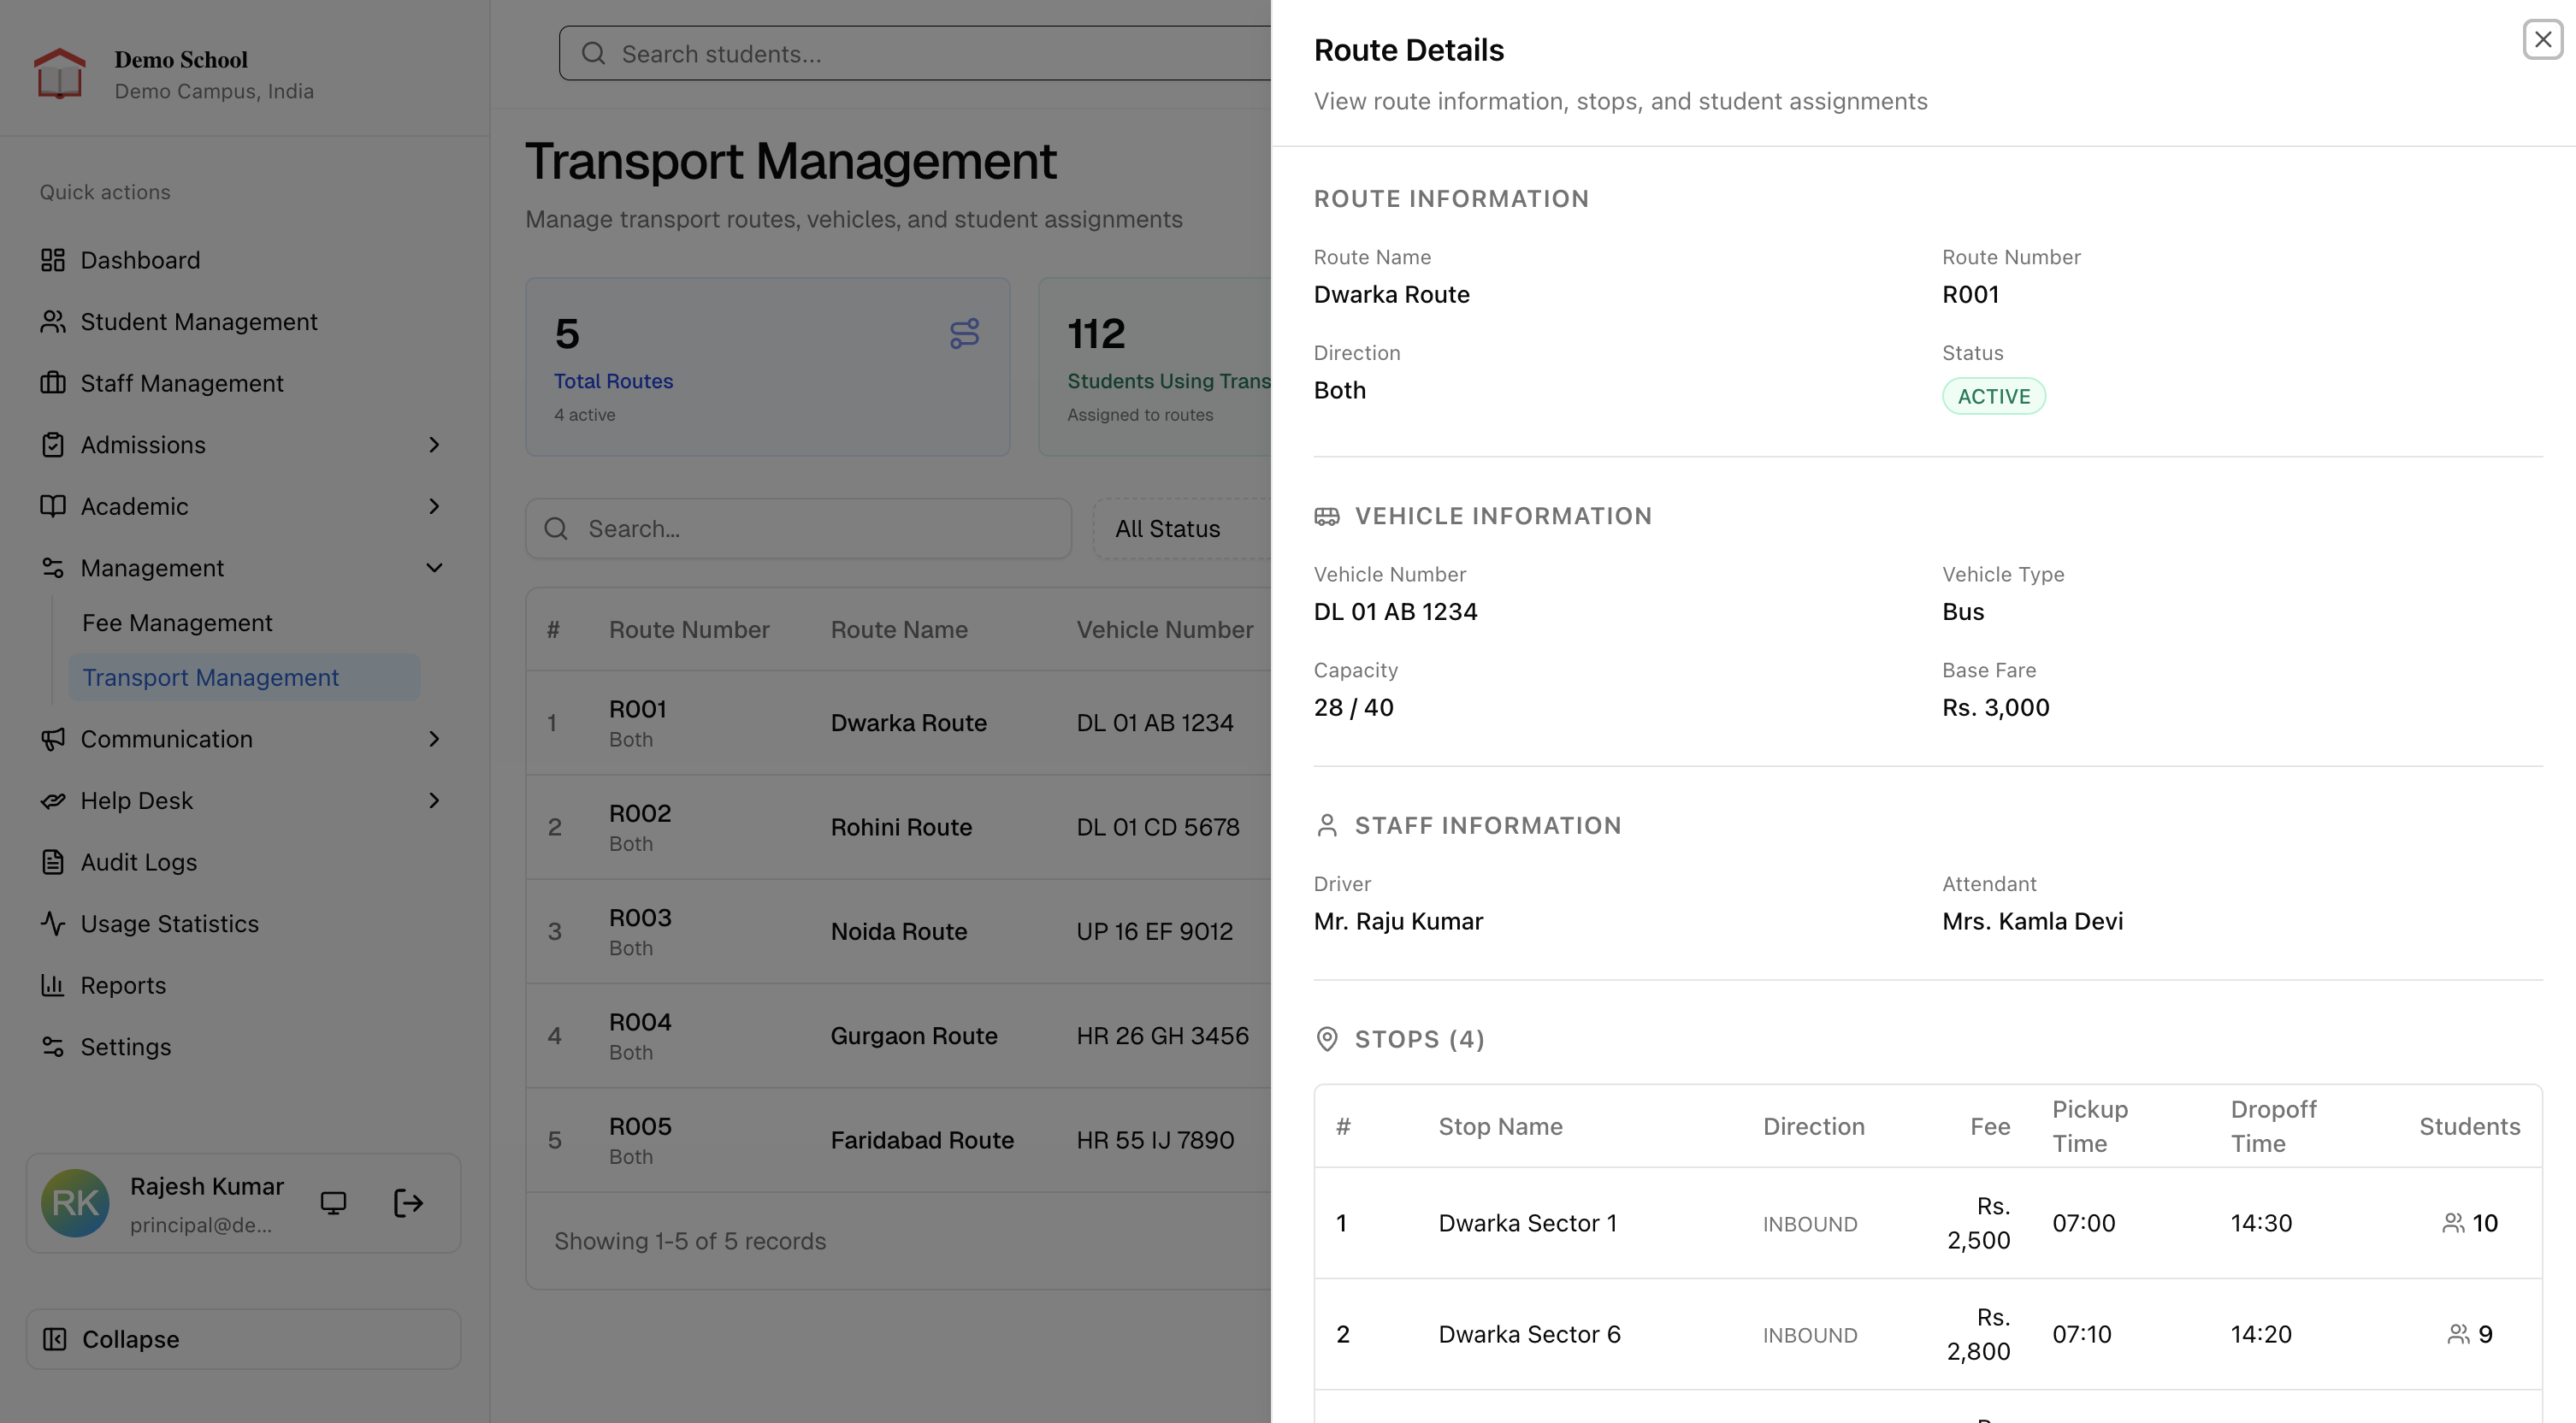The width and height of the screenshot is (2576, 1423).
Task: Click the Dashboard grid icon in sidebar
Action: pyautogui.click(x=53, y=260)
